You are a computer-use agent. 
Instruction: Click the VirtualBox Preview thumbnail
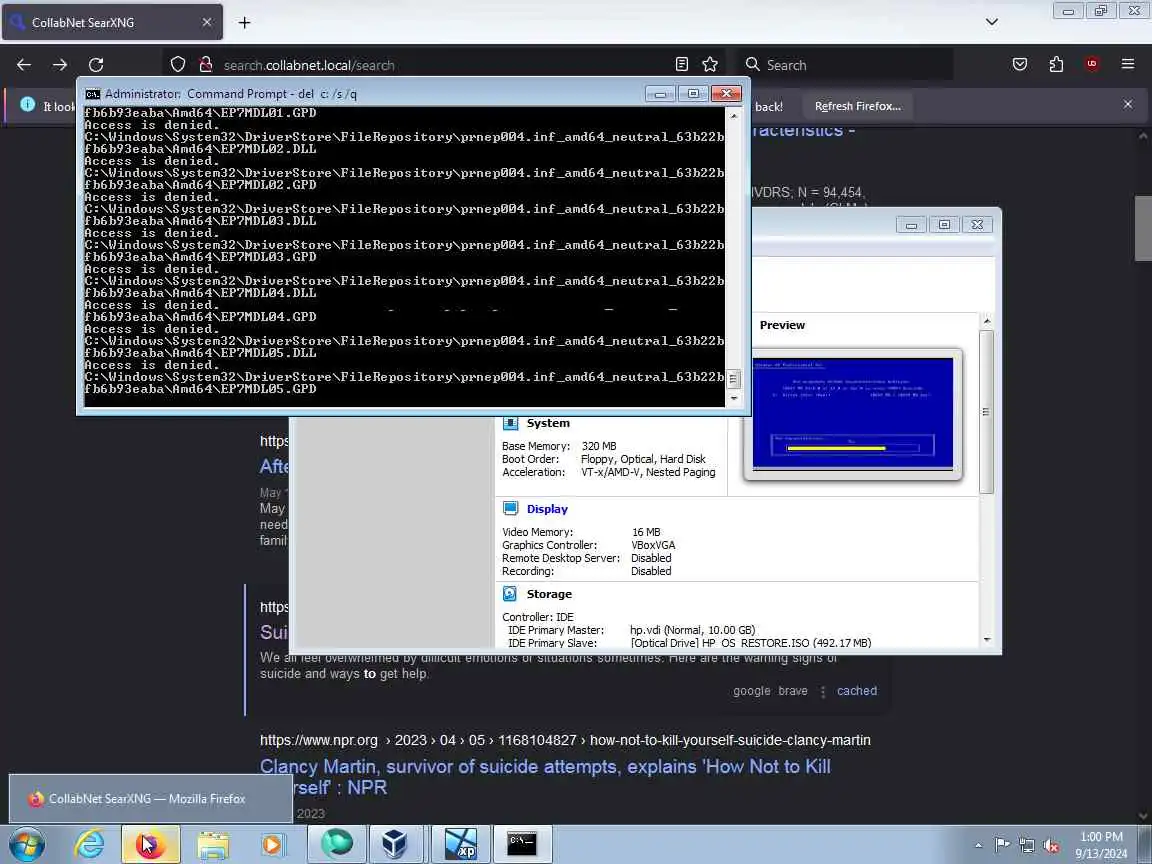click(x=852, y=414)
